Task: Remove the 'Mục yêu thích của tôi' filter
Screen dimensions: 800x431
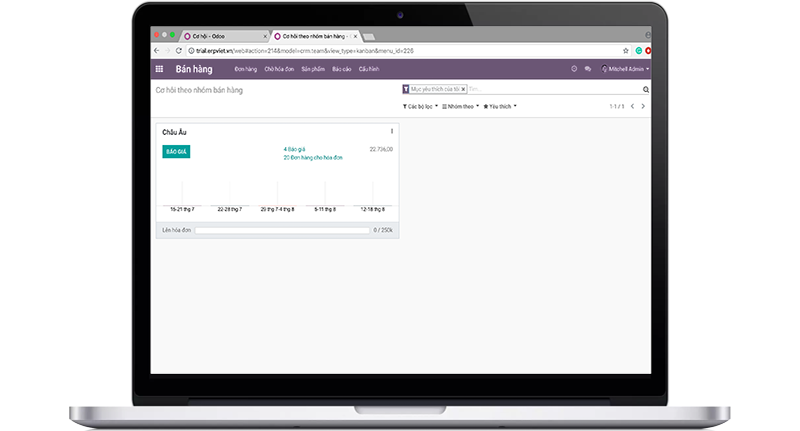Action: pos(463,89)
